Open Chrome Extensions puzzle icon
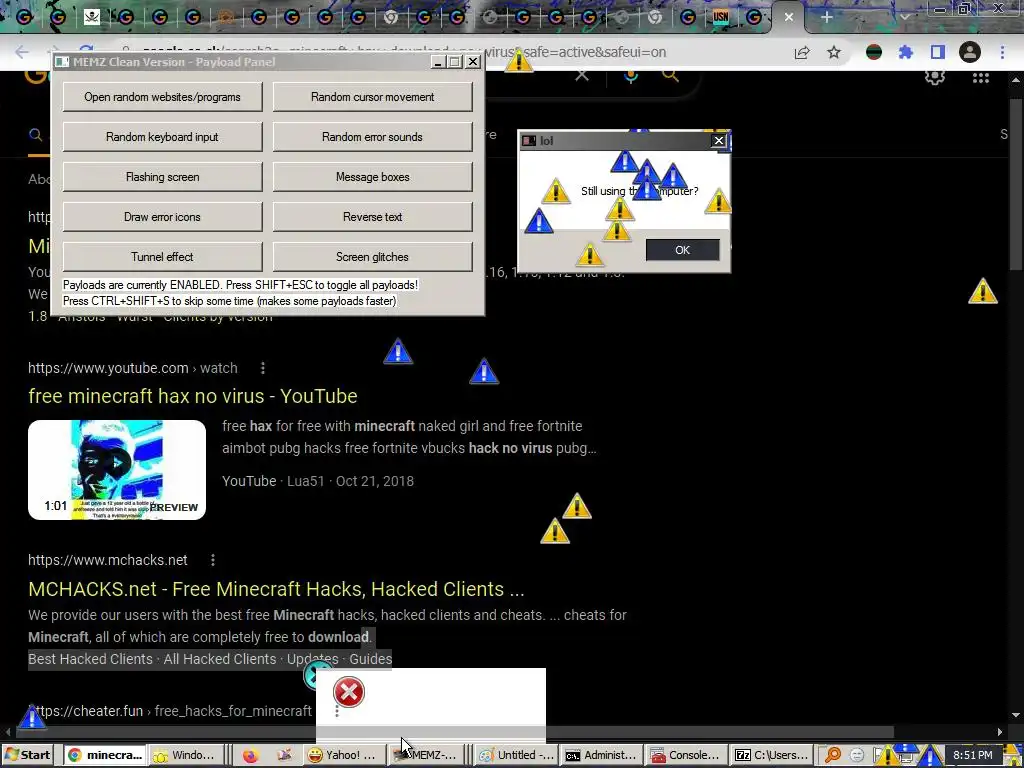1024x768 pixels. (906, 52)
